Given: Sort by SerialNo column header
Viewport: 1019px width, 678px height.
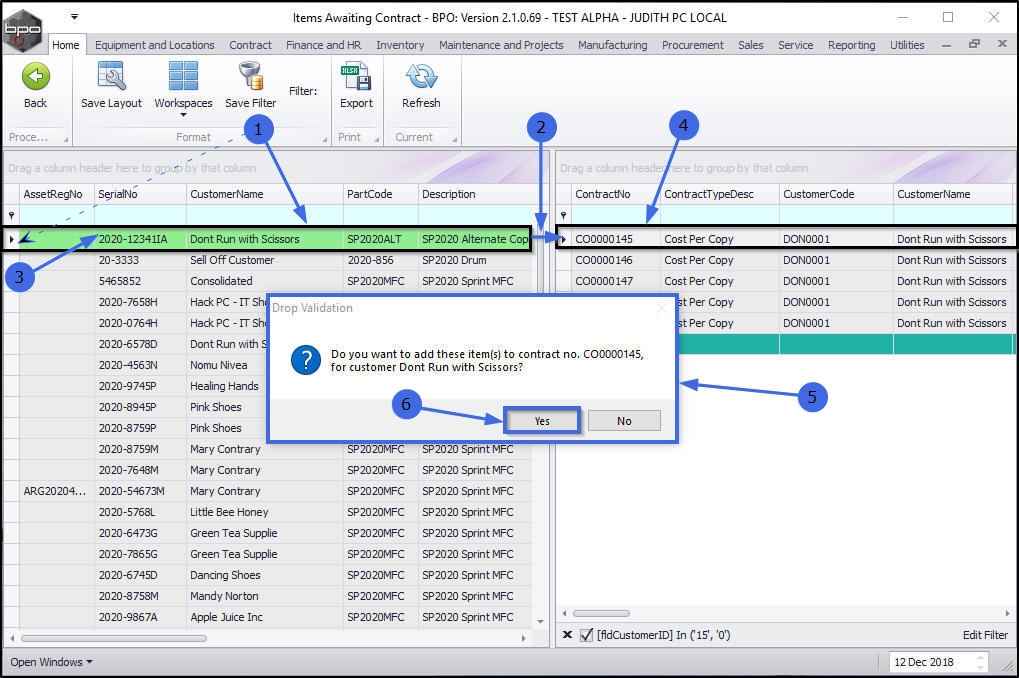Looking at the screenshot, I should (140, 194).
